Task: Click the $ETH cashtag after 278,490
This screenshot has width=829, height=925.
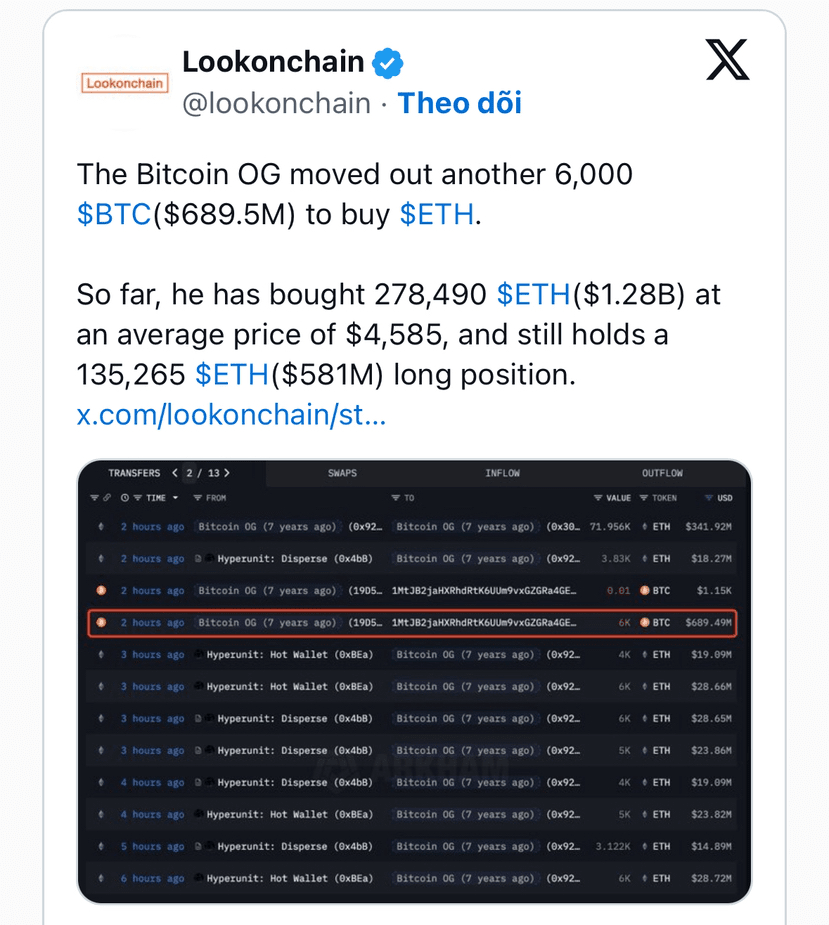Action: pos(533,294)
